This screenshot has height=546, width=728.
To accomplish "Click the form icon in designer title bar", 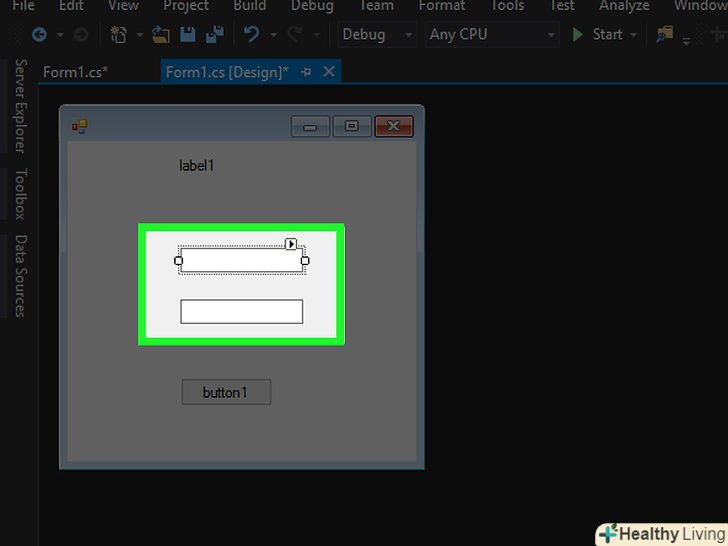I will (x=79, y=126).
